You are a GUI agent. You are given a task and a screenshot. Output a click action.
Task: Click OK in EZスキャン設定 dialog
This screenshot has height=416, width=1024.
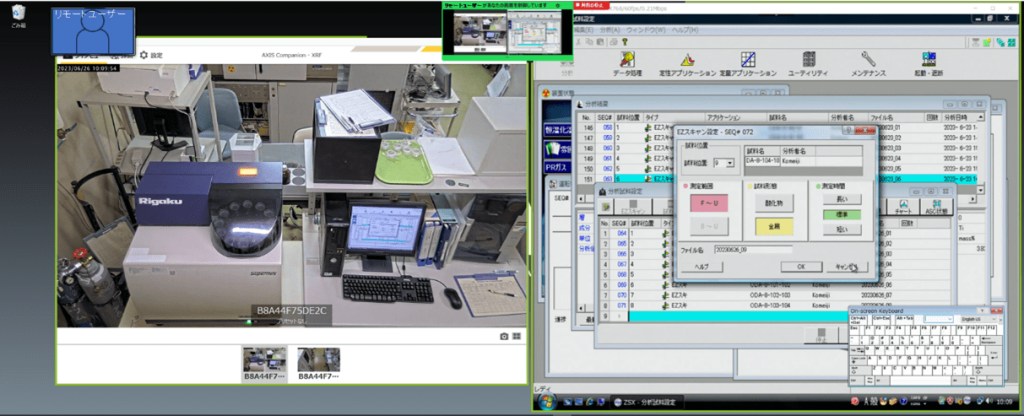pyautogui.click(x=801, y=266)
